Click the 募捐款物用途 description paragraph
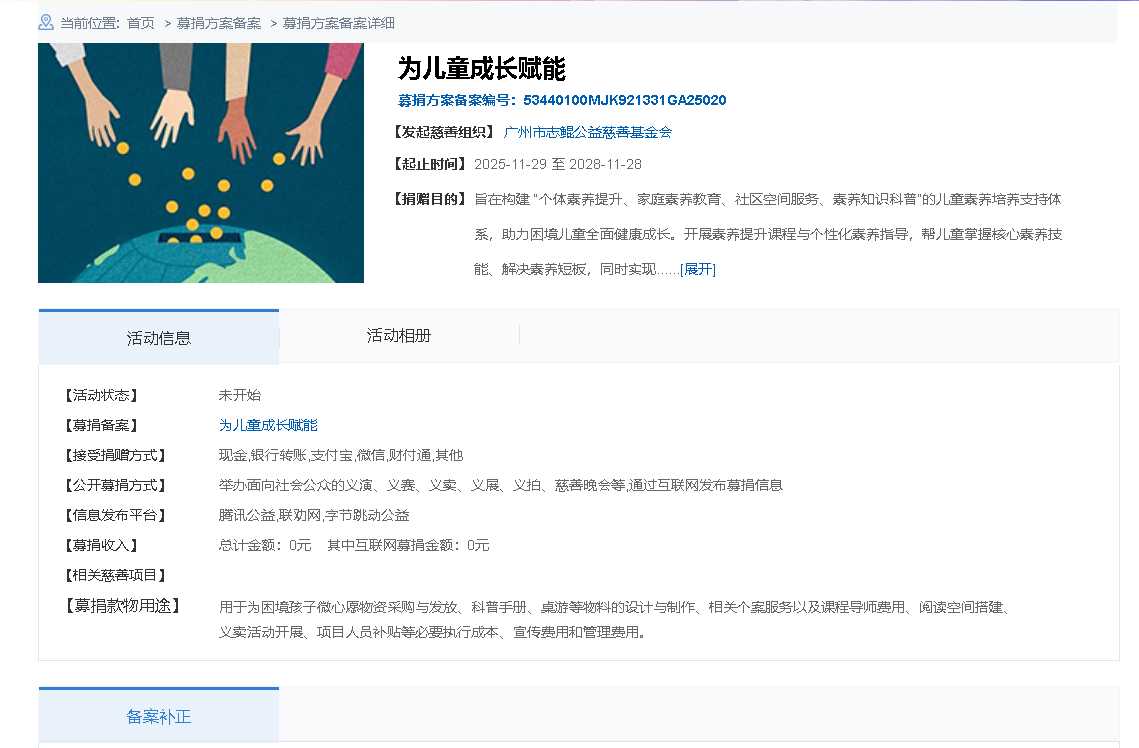The image size is (1139, 748). [x=614, y=619]
